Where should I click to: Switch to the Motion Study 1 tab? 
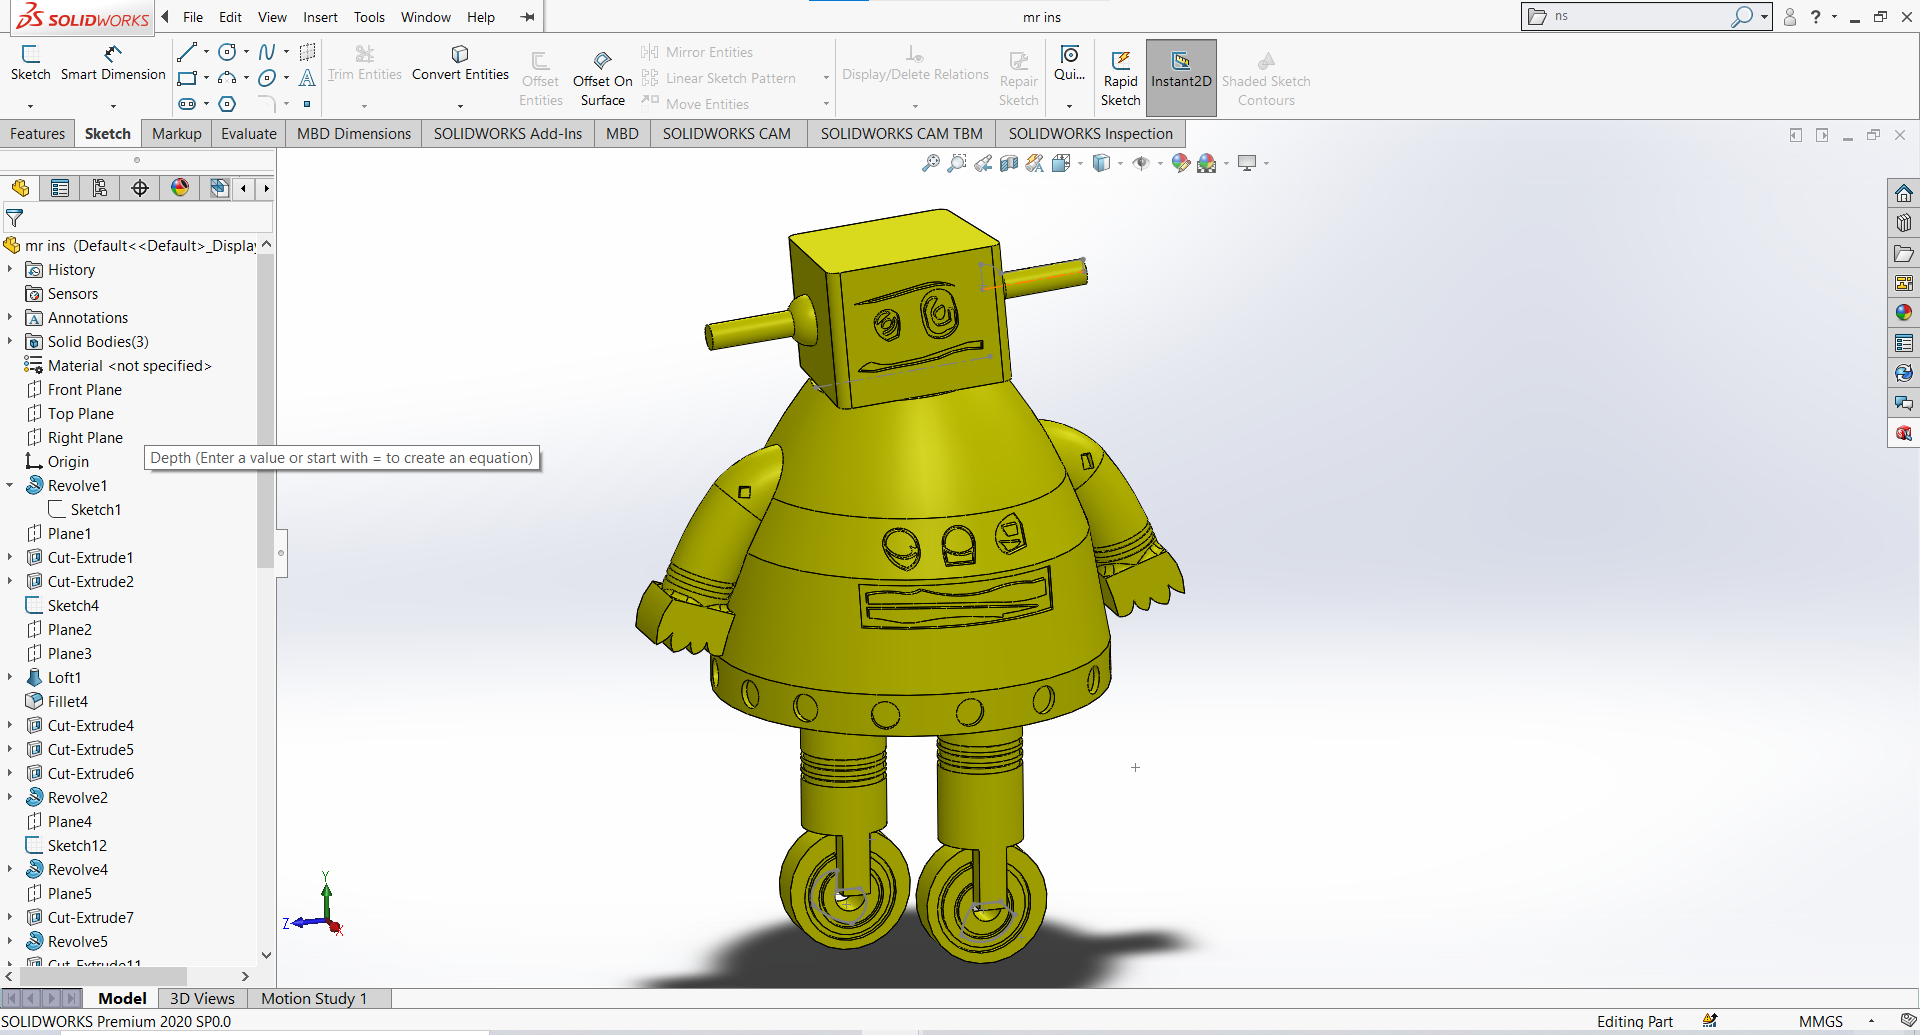(315, 998)
